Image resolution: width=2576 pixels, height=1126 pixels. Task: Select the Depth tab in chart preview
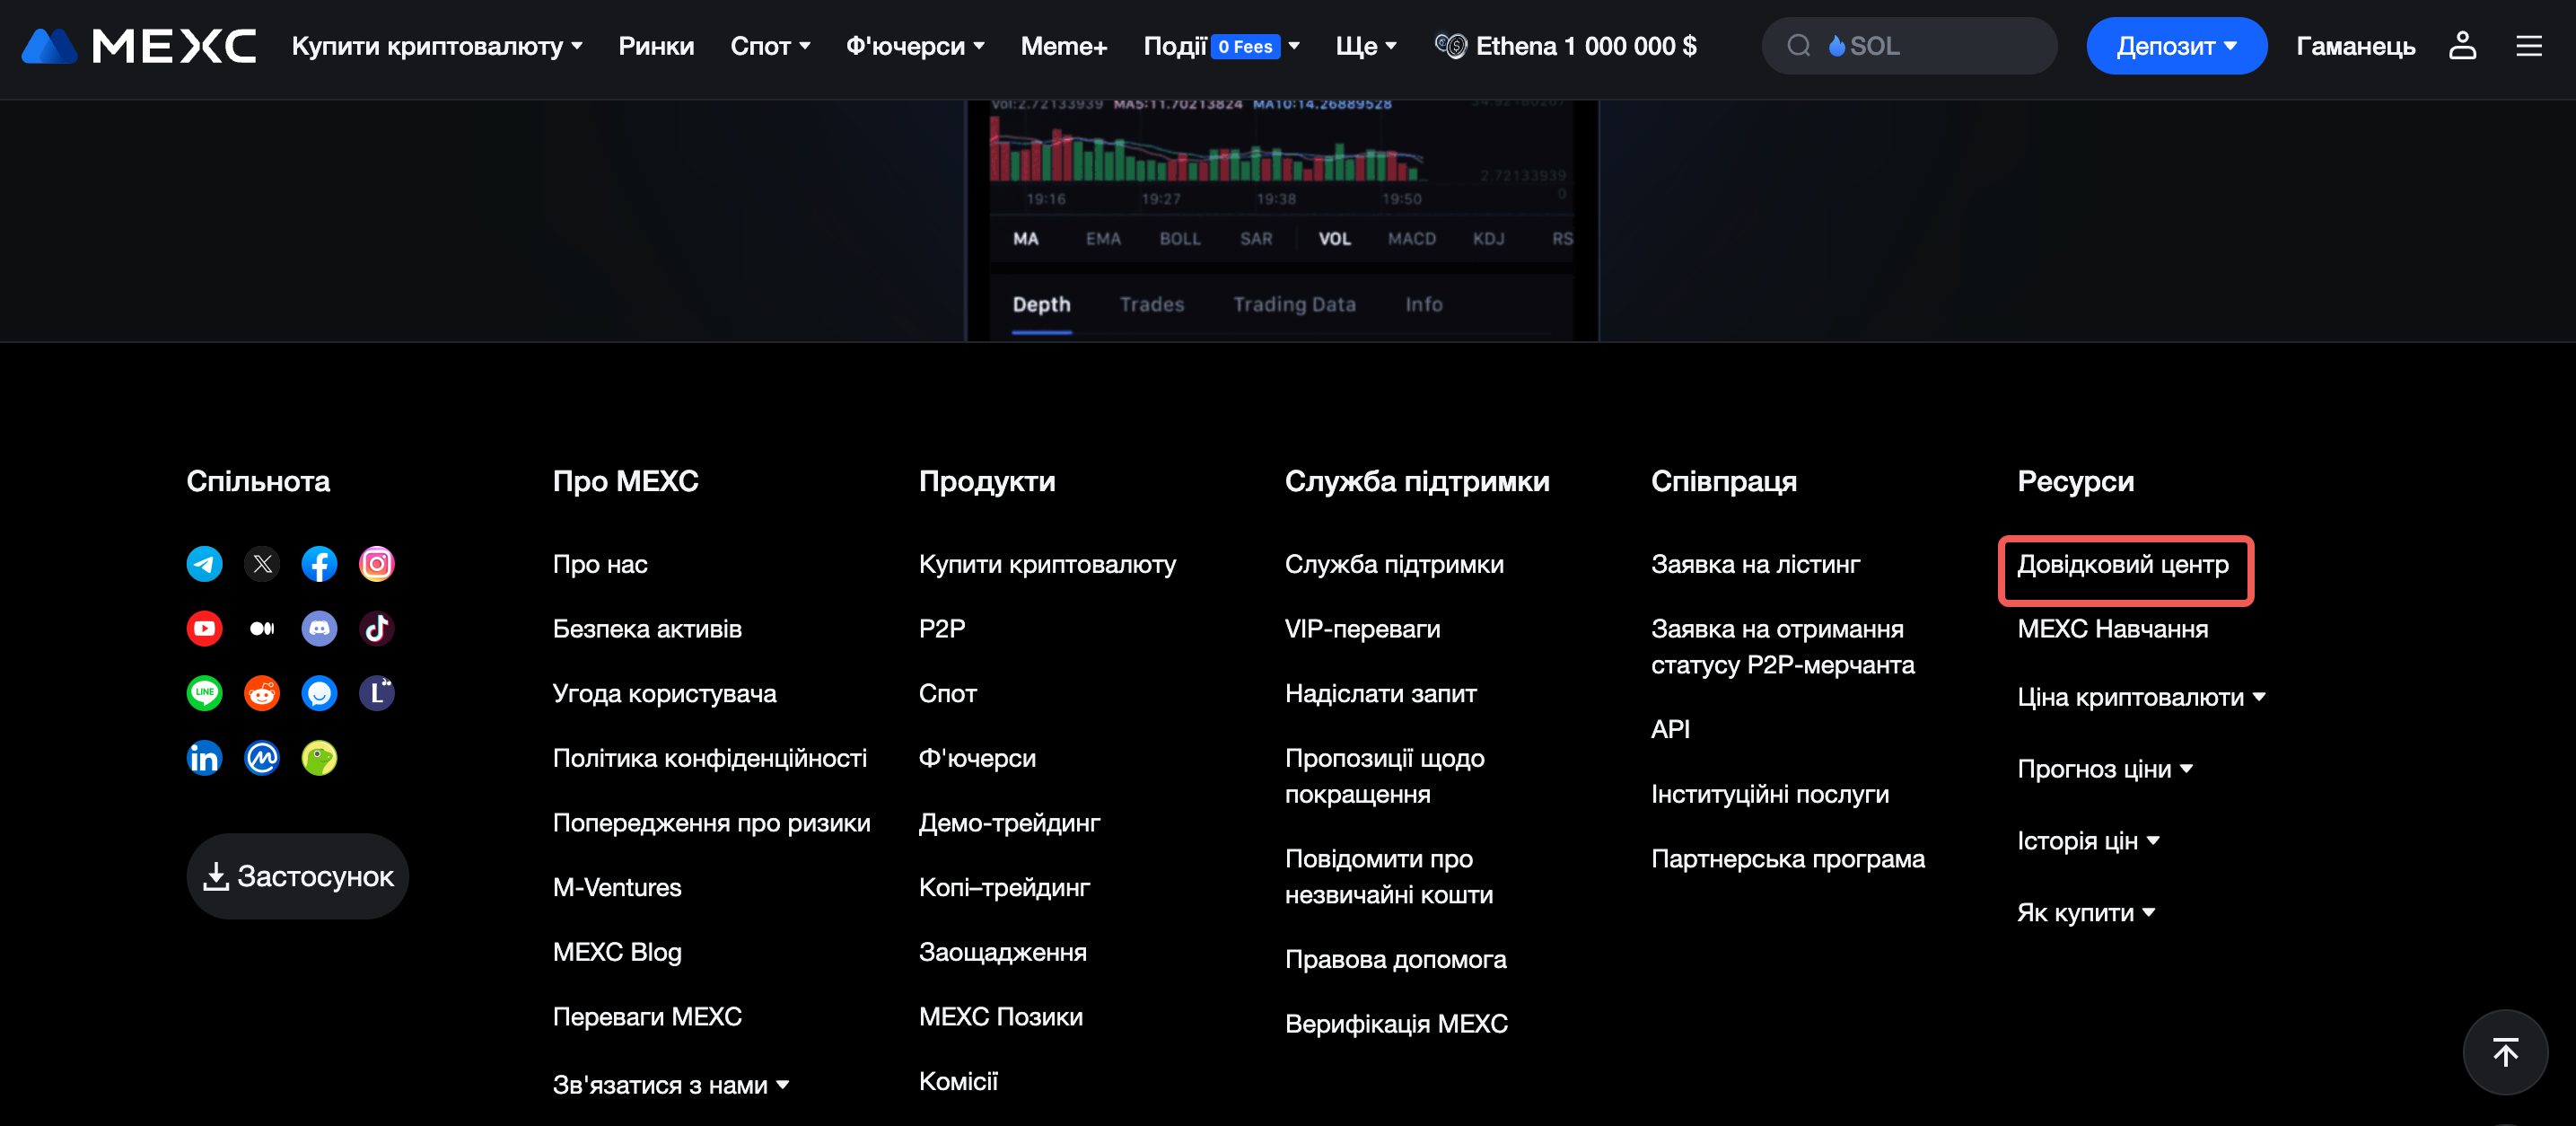pos(1041,304)
